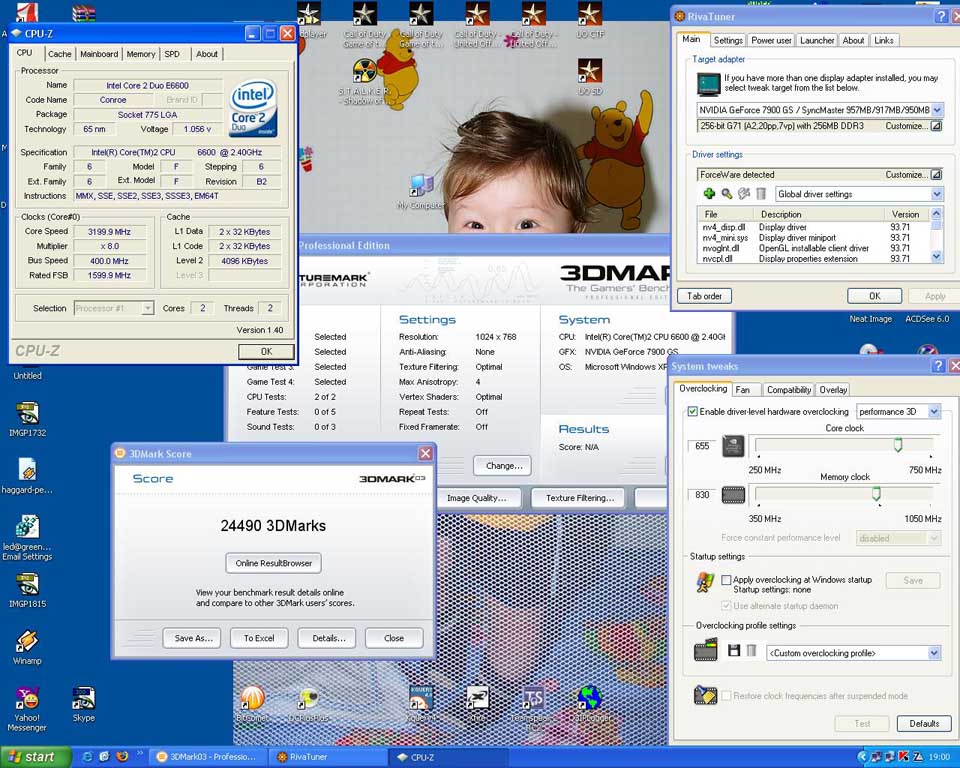Click the Tab order button in RivaTuner
Screen dimensions: 960x768
[704, 296]
